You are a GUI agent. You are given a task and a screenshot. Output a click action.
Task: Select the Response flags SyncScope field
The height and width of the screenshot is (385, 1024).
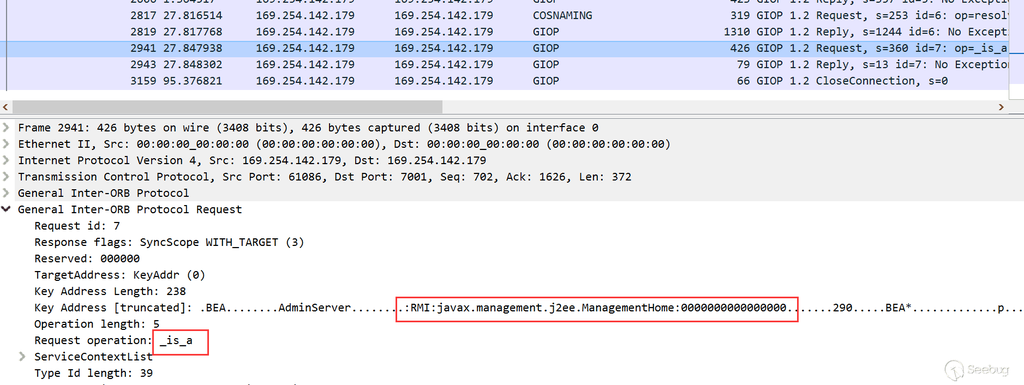point(169,243)
